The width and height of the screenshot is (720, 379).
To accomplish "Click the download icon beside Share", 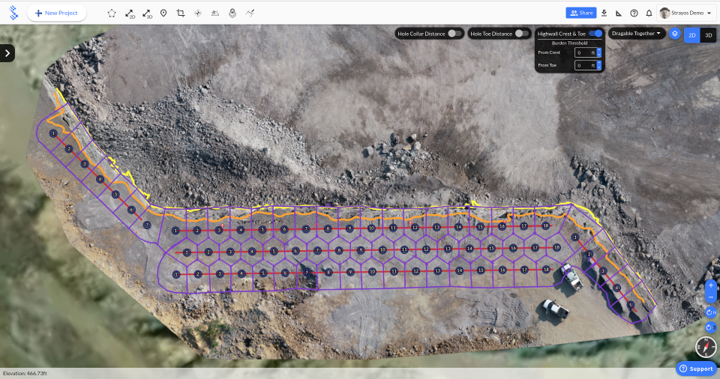I will click(x=604, y=13).
